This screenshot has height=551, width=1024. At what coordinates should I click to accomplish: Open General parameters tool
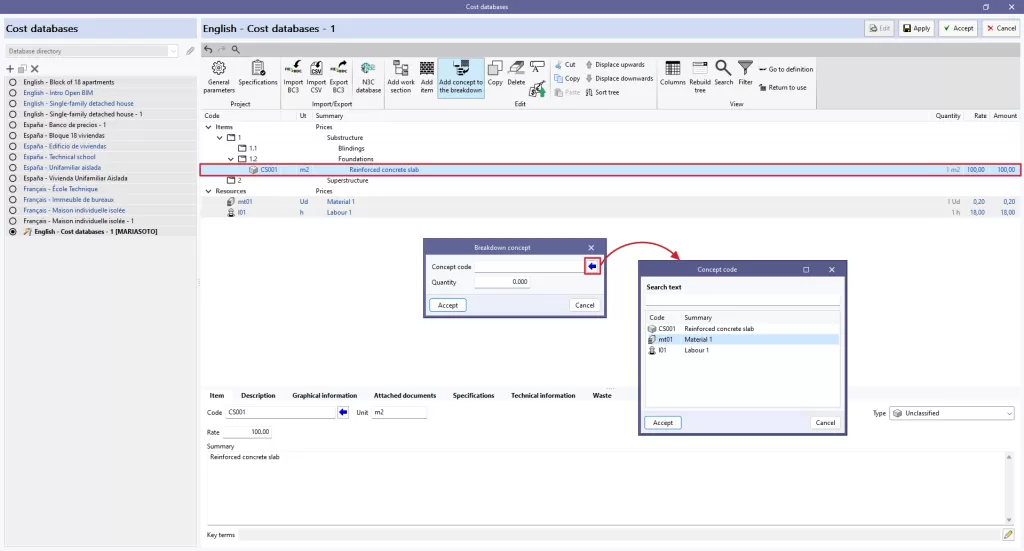pos(219,76)
